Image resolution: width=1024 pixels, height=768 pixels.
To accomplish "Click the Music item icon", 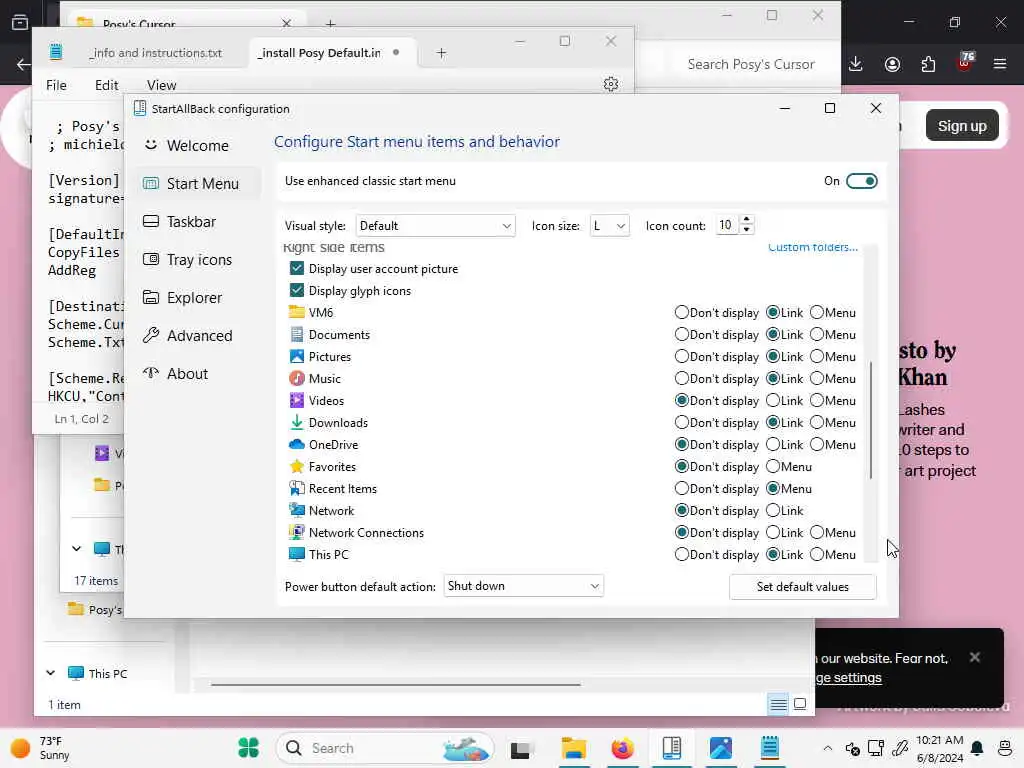I will click(296, 379).
